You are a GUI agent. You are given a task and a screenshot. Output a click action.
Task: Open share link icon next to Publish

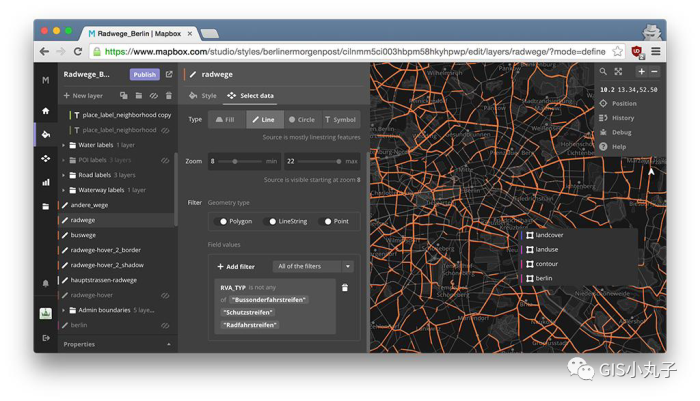coord(169,74)
